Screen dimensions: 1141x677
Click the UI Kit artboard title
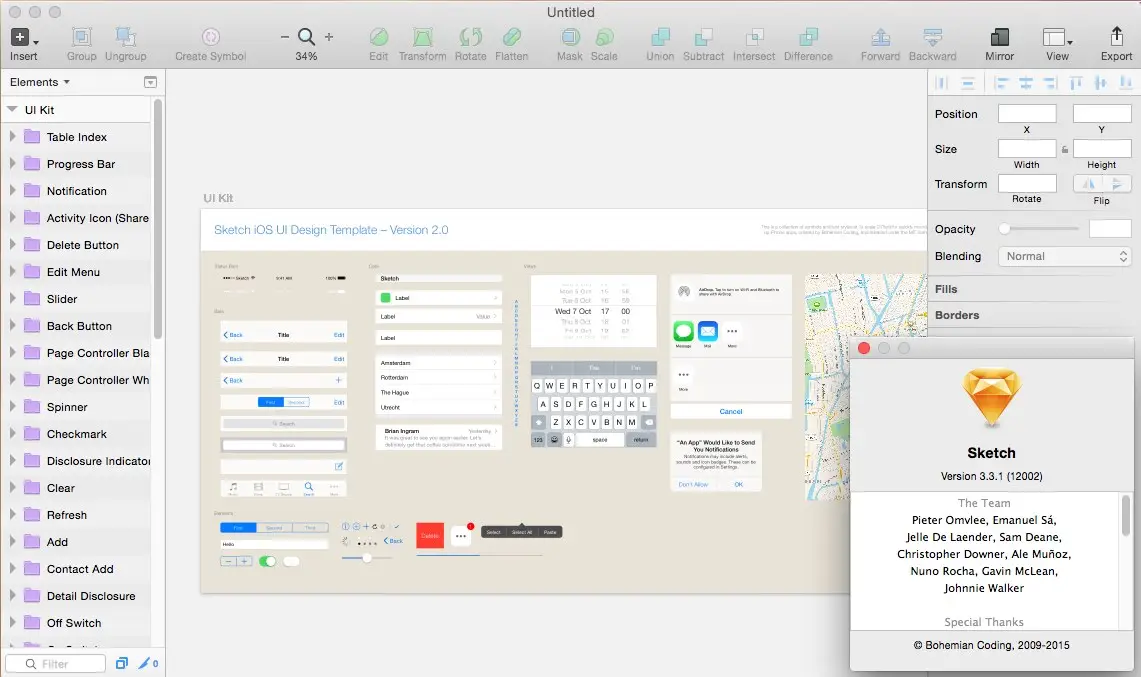pyautogui.click(x=218, y=198)
